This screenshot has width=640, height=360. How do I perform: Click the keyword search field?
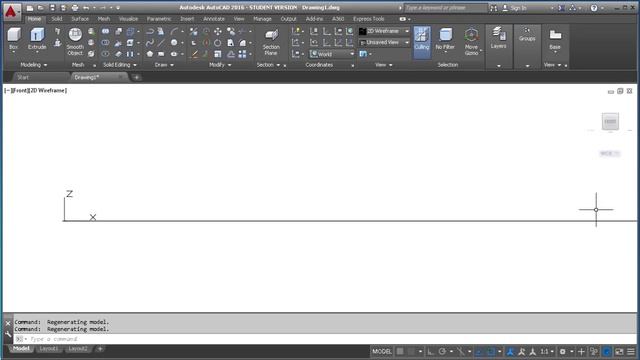click(445, 8)
